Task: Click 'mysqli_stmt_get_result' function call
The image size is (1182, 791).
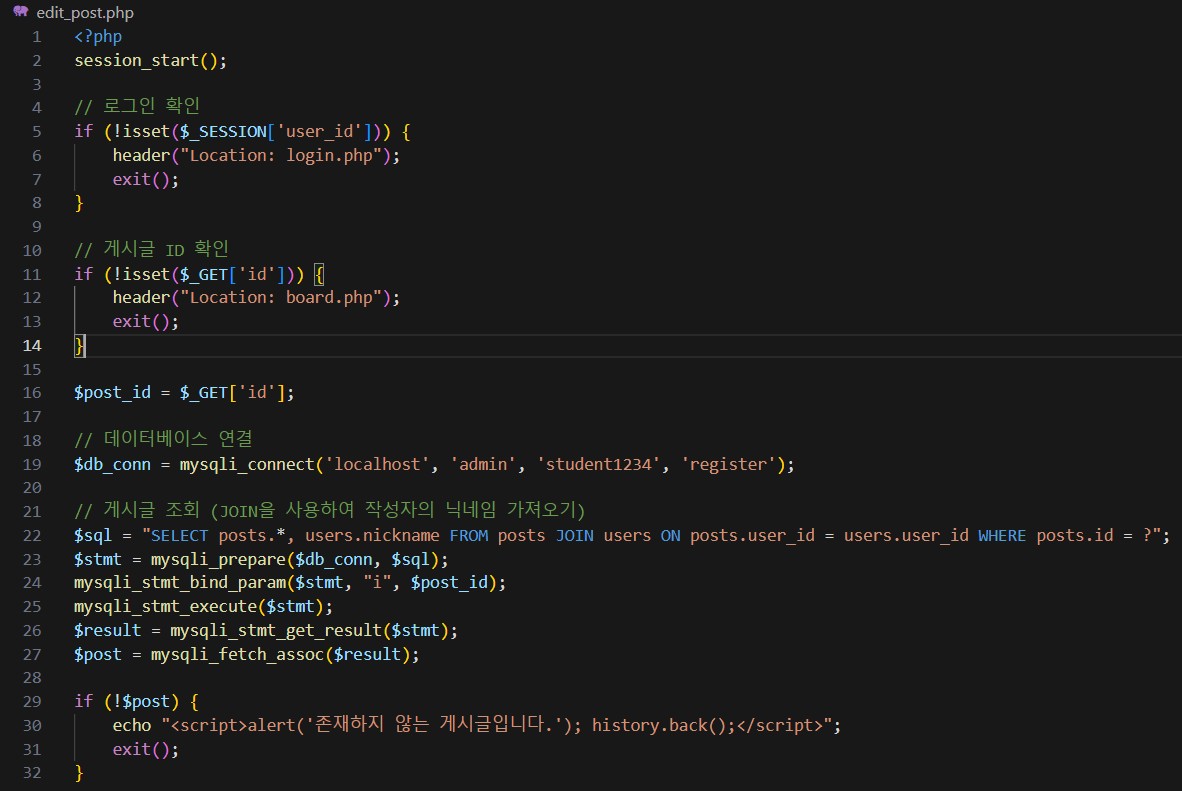Action: [275, 630]
